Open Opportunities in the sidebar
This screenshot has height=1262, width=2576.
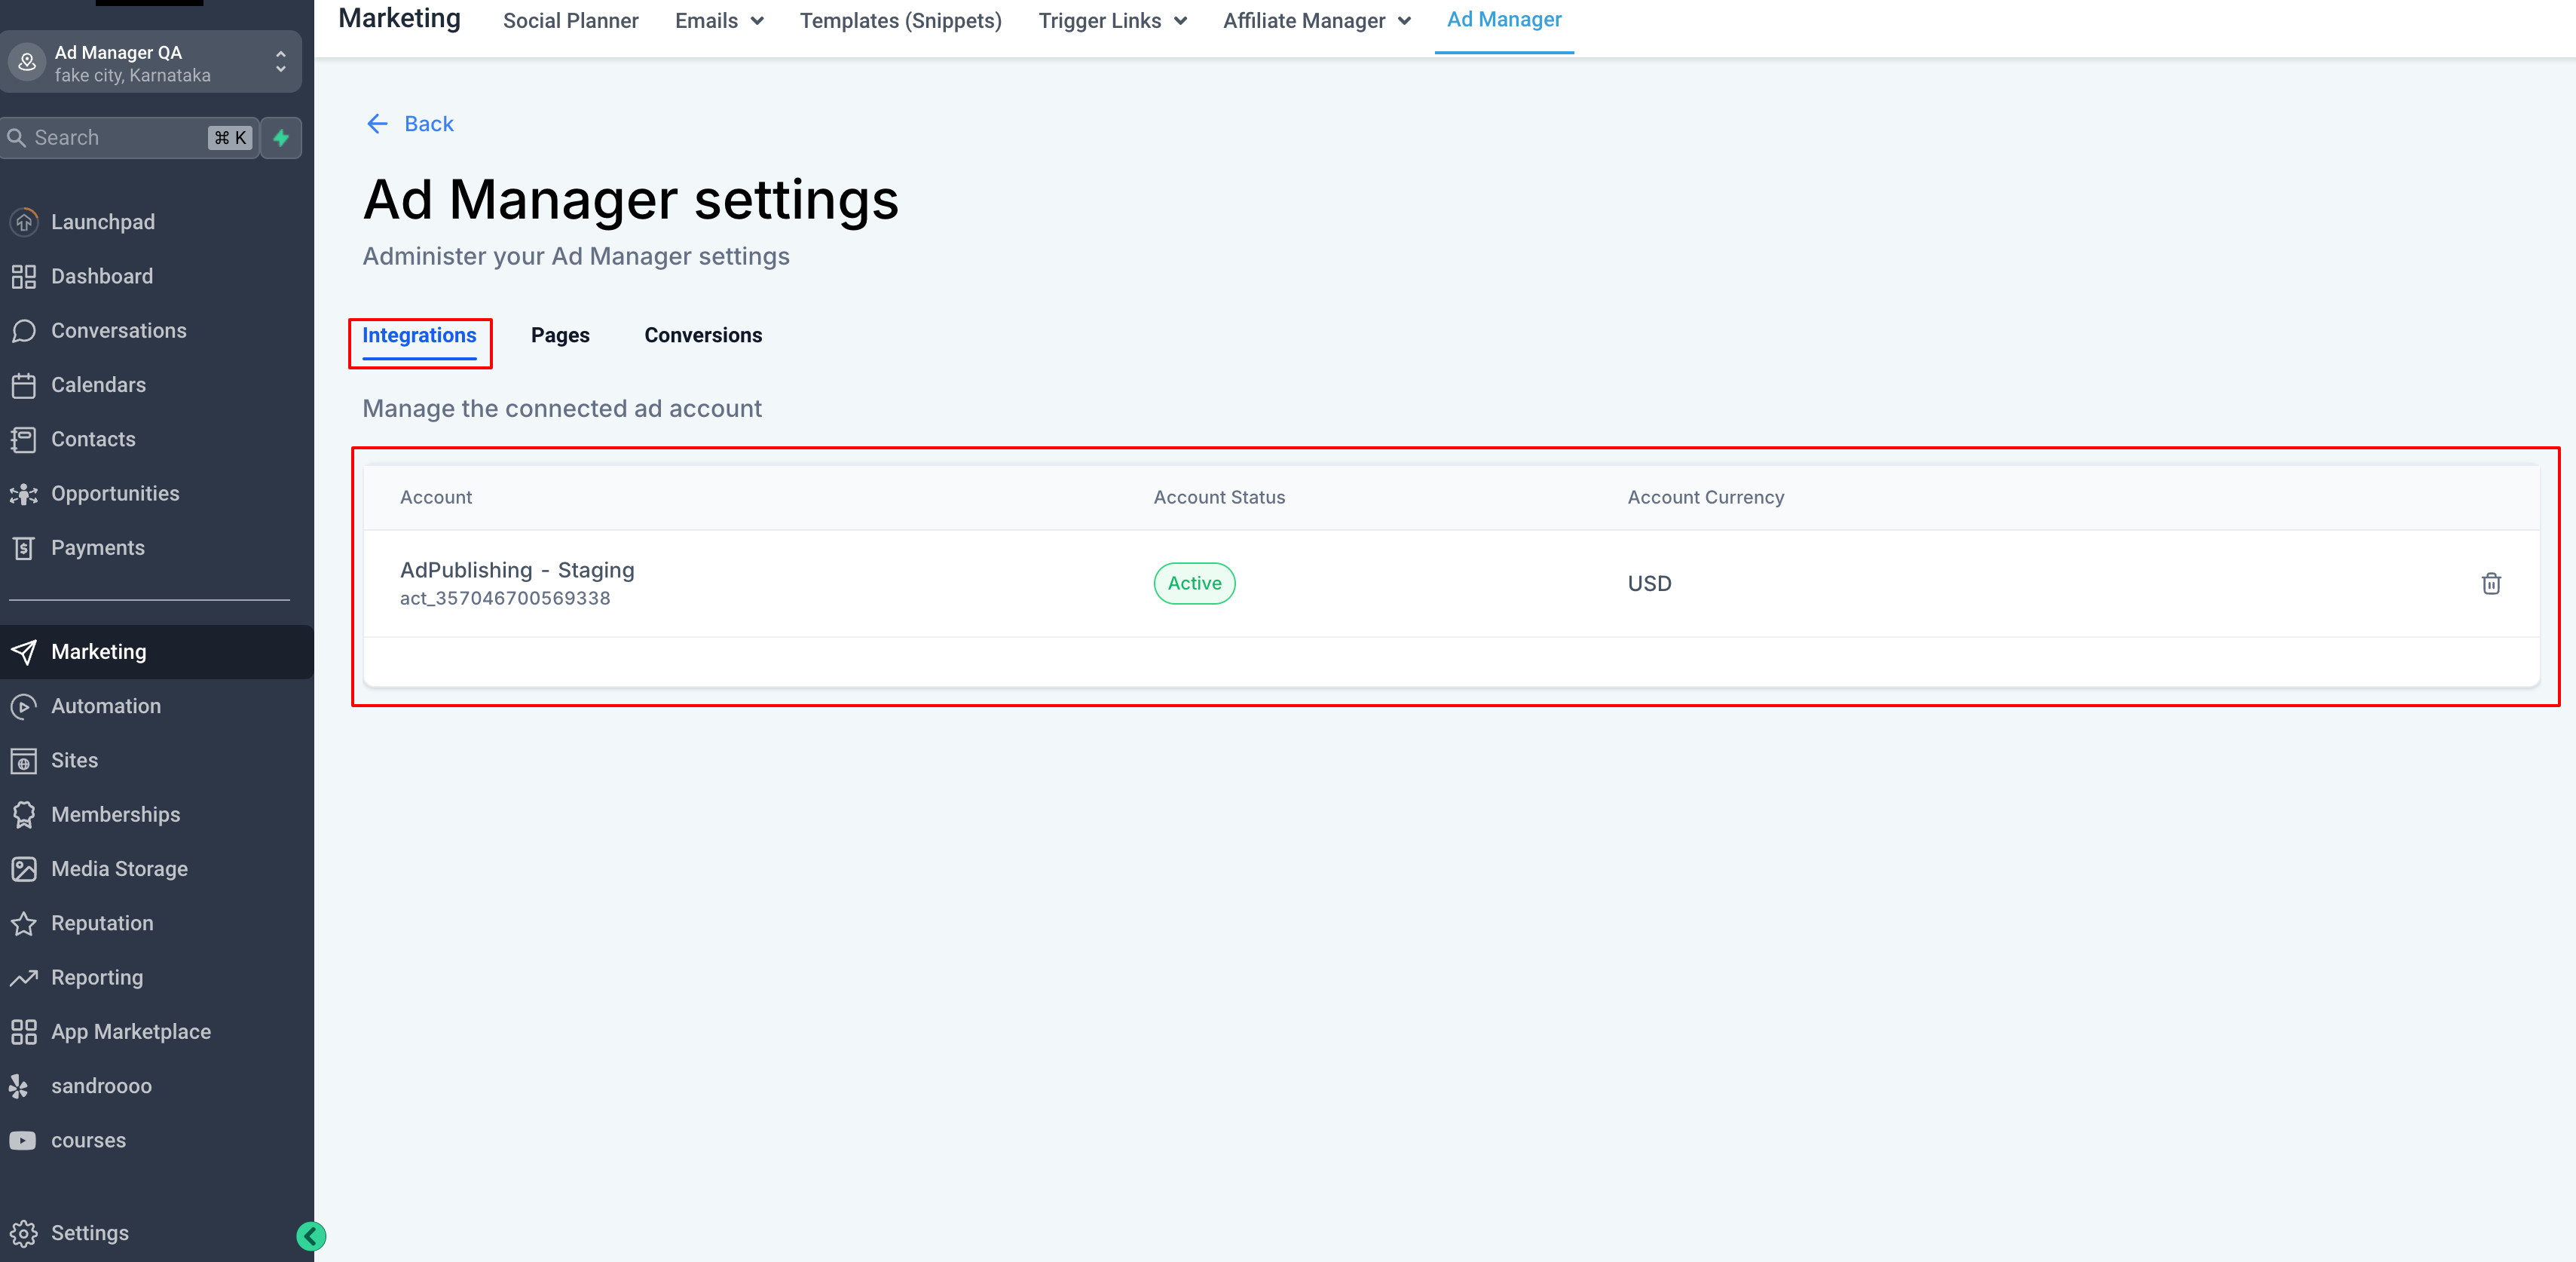pyautogui.click(x=115, y=493)
